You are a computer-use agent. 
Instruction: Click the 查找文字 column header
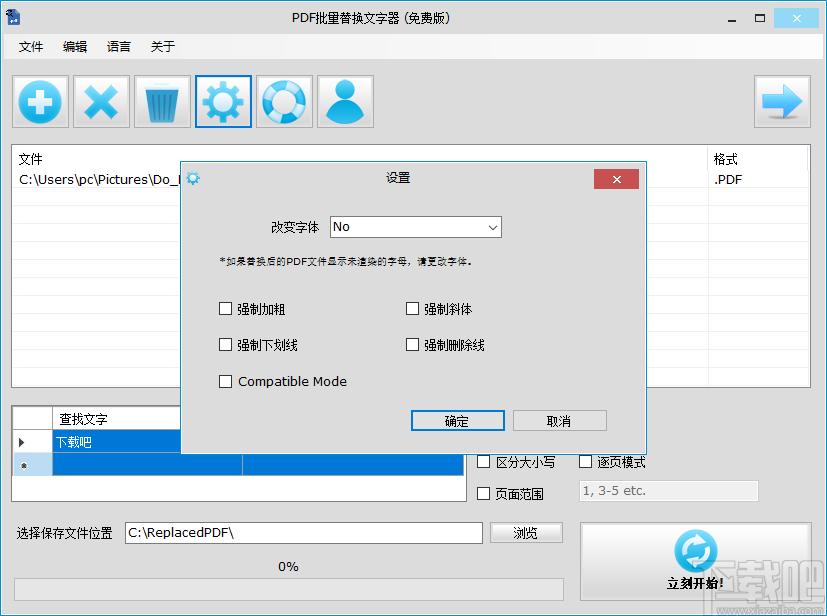(117, 419)
